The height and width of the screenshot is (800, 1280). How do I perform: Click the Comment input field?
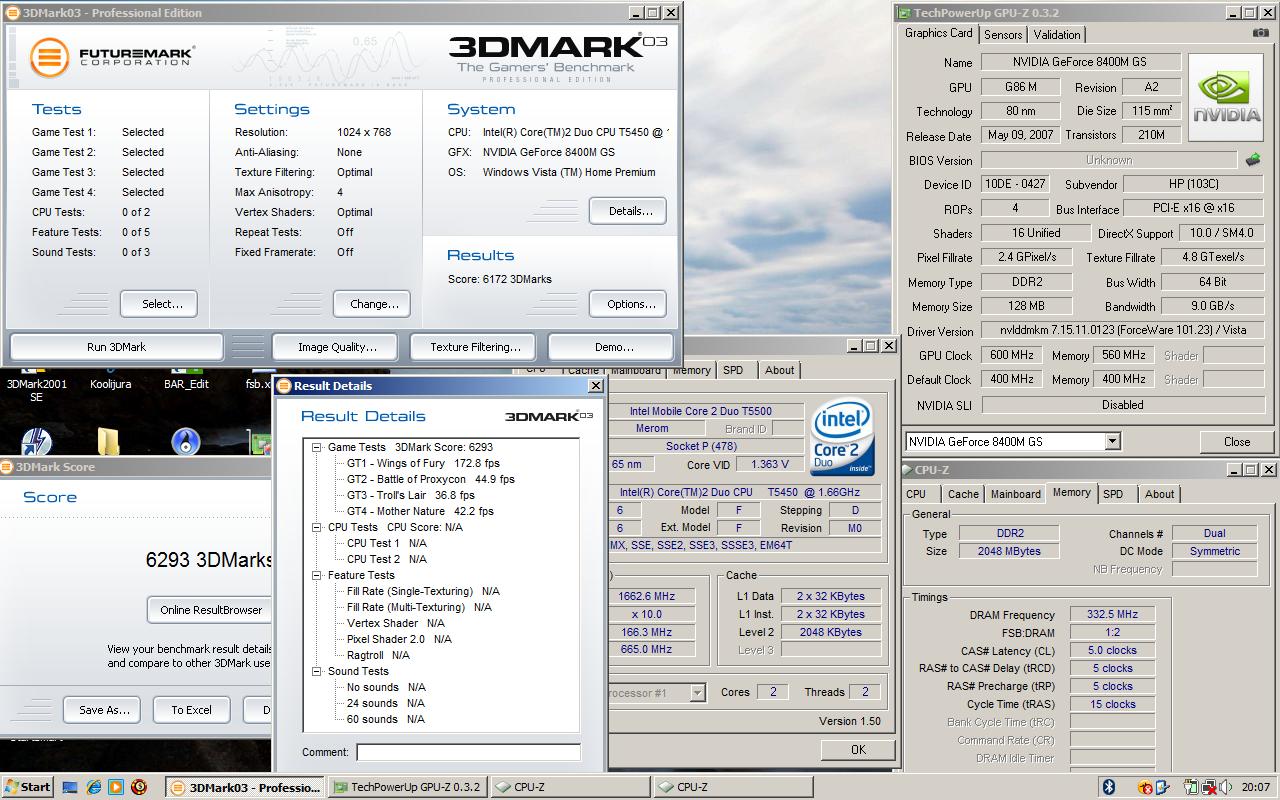468,752
